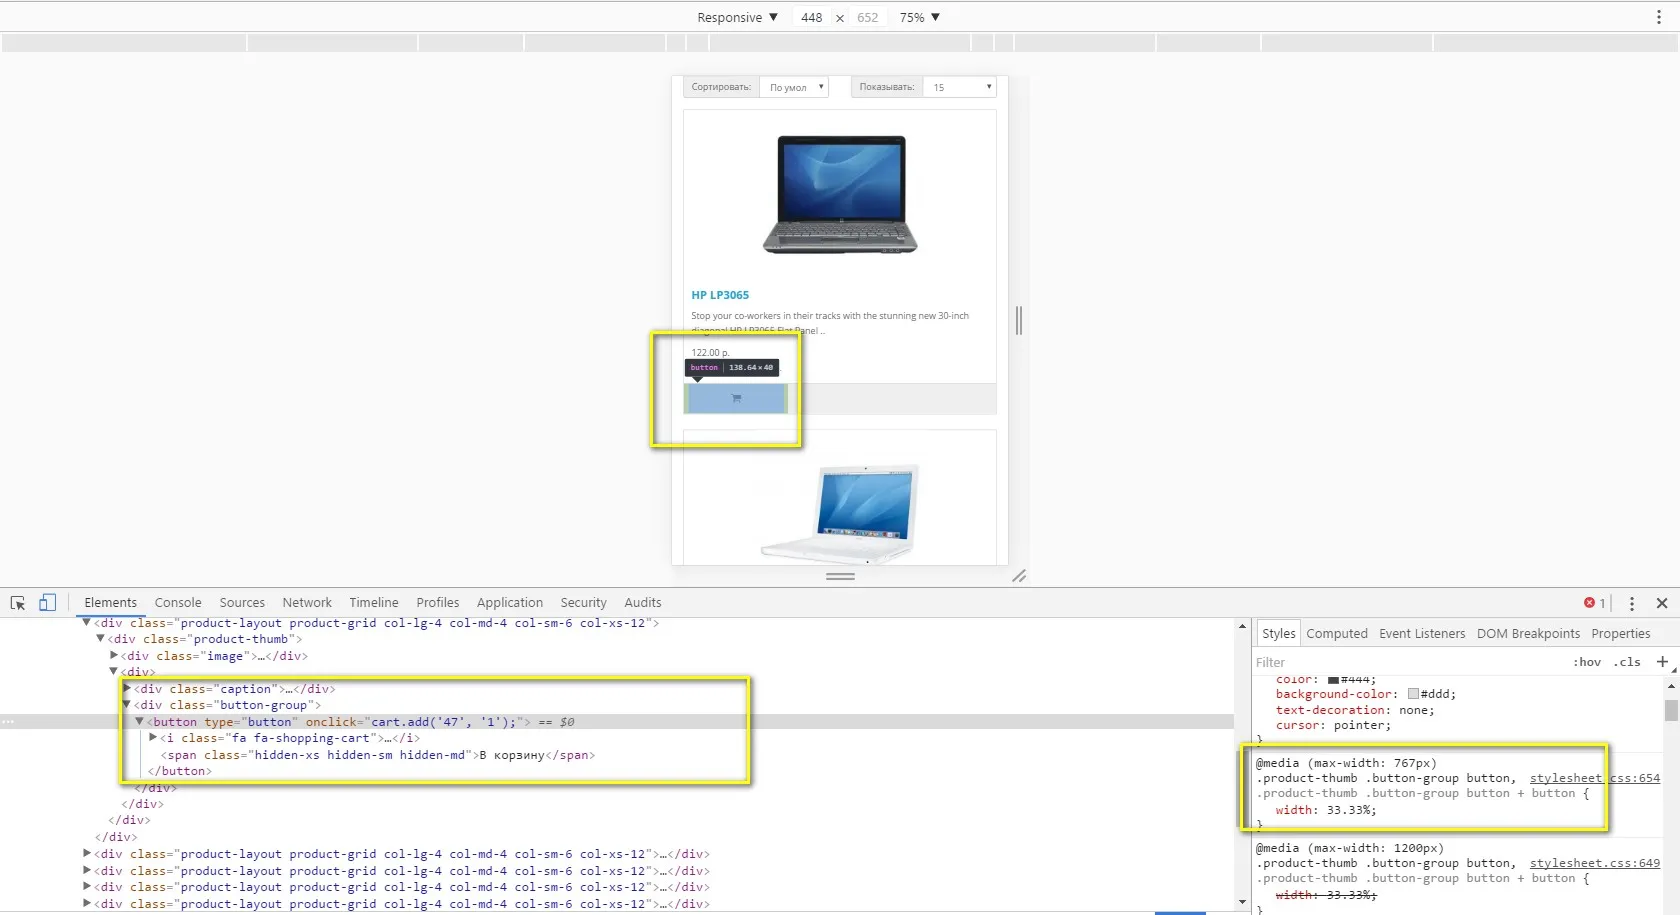Open the stylesheet.css:649 source link
Viewport: 1680px width, 915px height.
tap(1595, 863)
